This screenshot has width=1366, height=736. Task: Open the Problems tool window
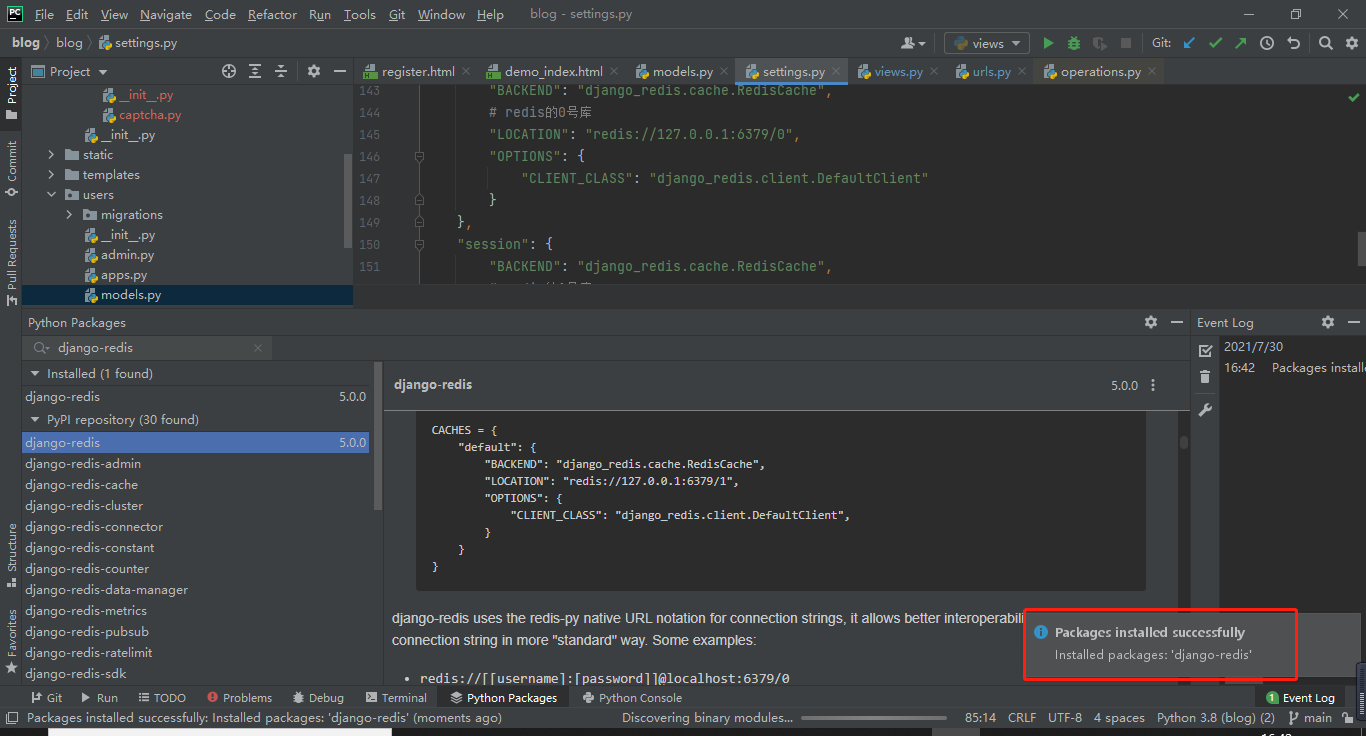(239, 698)
